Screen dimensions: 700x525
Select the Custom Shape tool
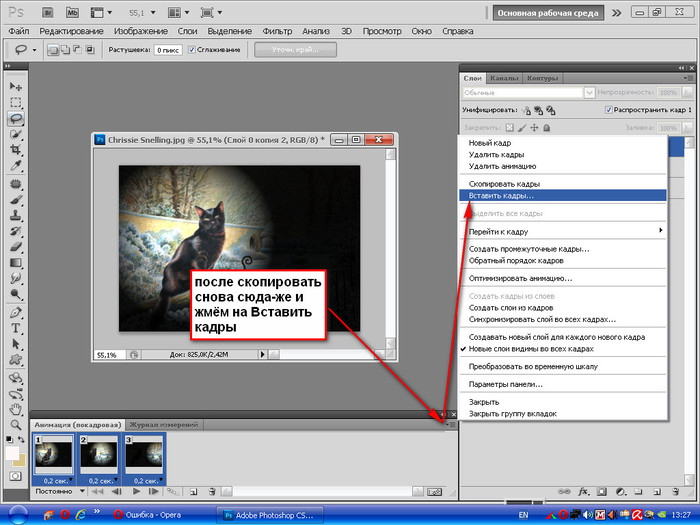[16, 360]
